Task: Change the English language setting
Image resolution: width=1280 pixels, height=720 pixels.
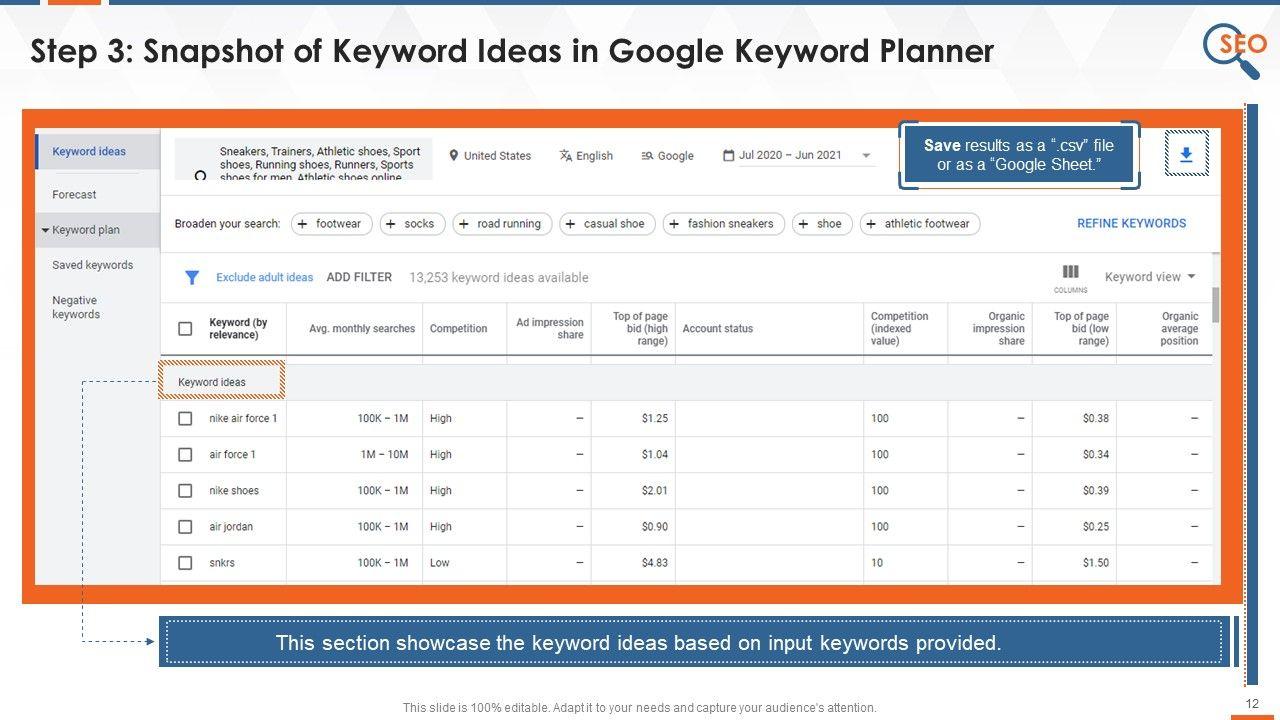Action: (x=586, y=156)
